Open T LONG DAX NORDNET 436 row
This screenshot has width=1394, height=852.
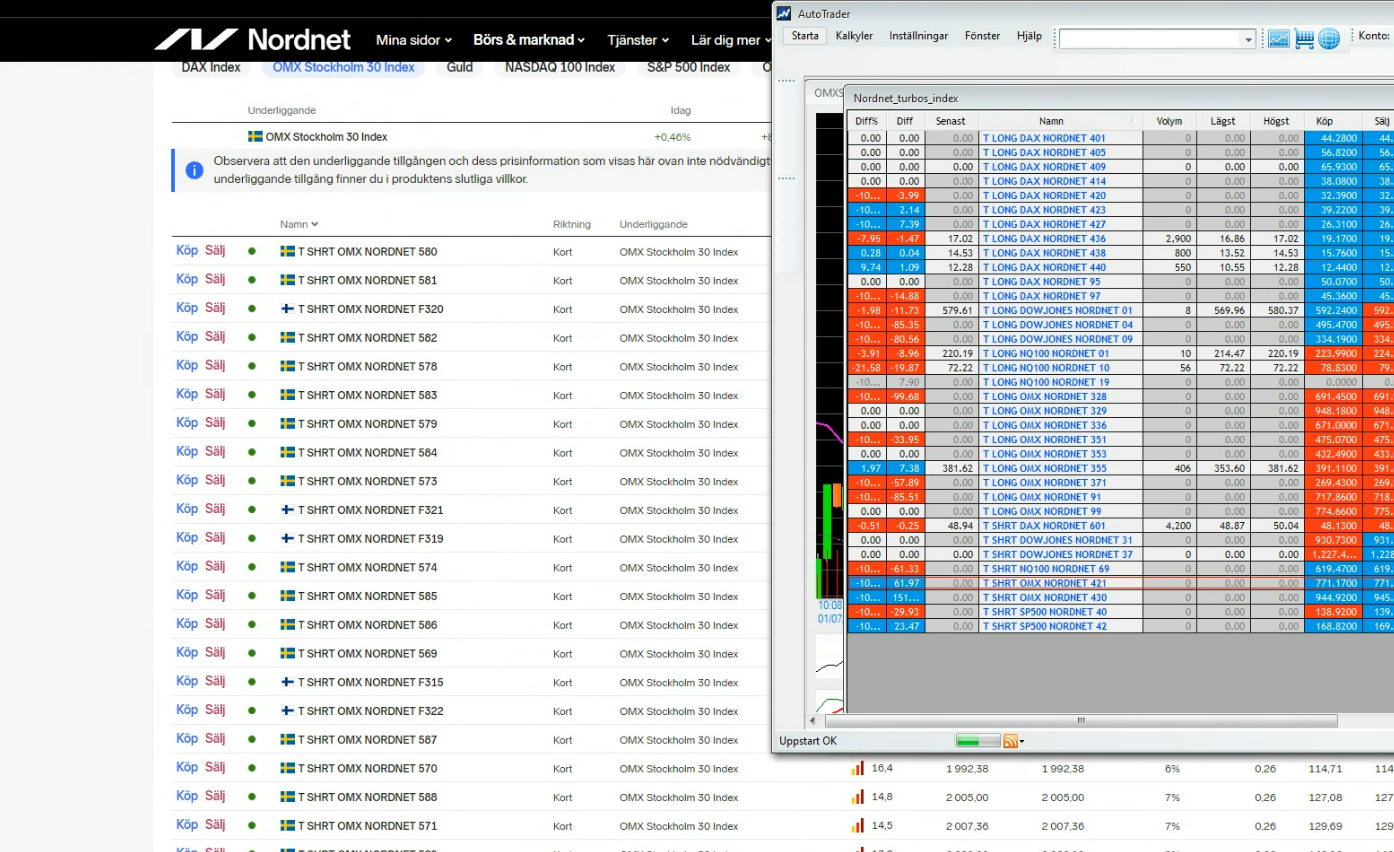(1044, 239)
